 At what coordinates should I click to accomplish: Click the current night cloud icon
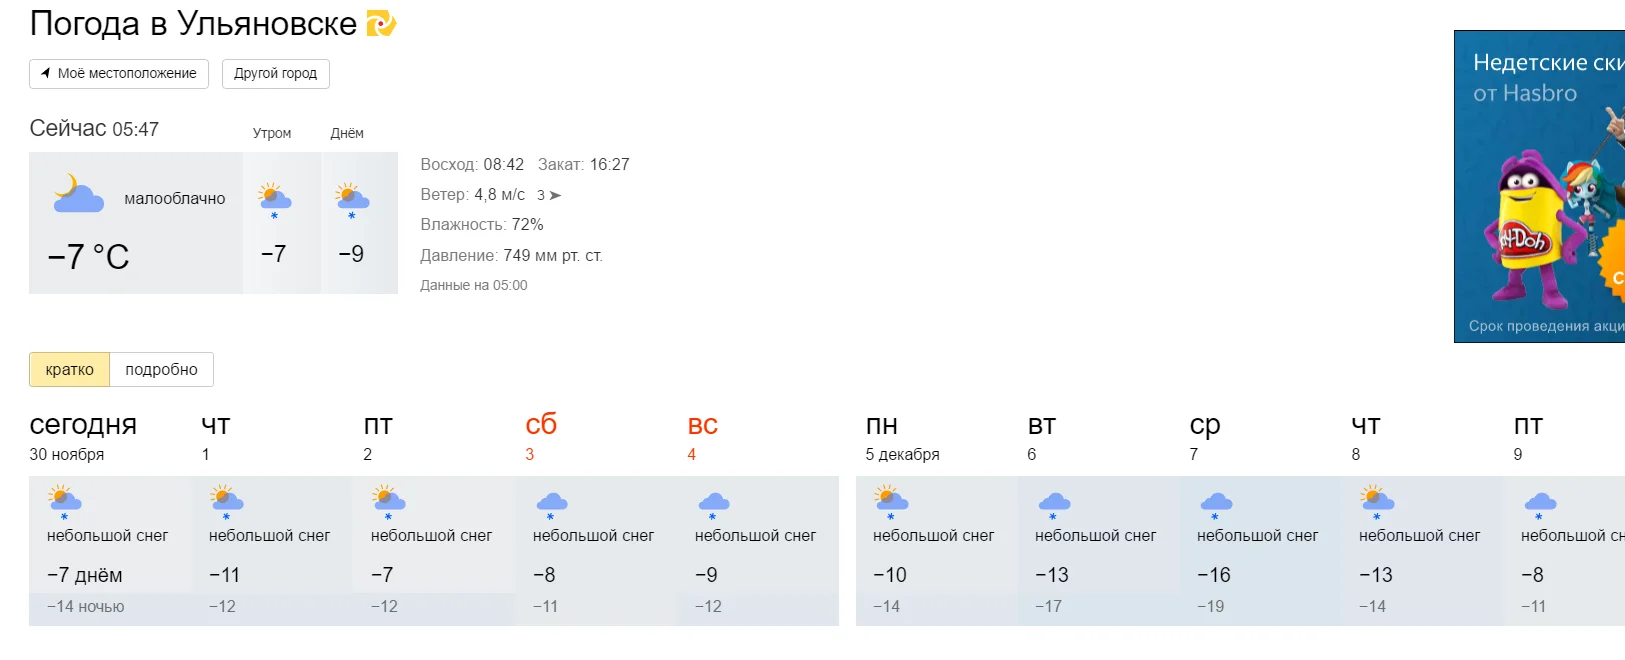(78, 194)
